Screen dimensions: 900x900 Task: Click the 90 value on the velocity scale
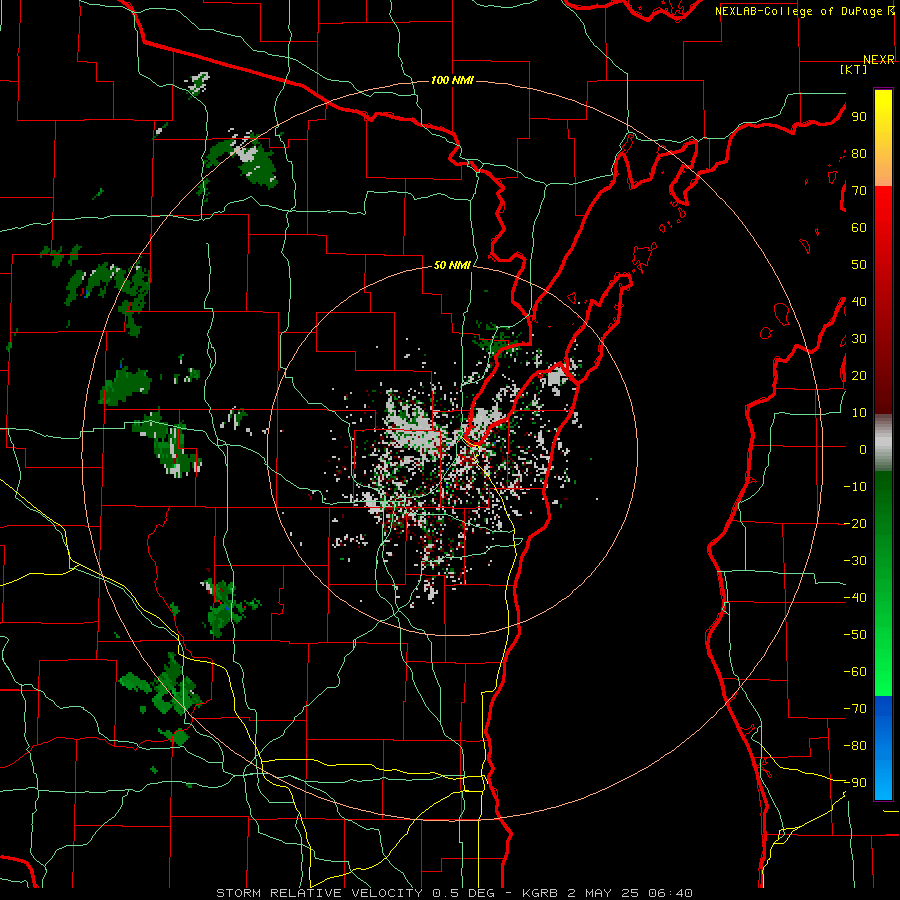[859, 117]
